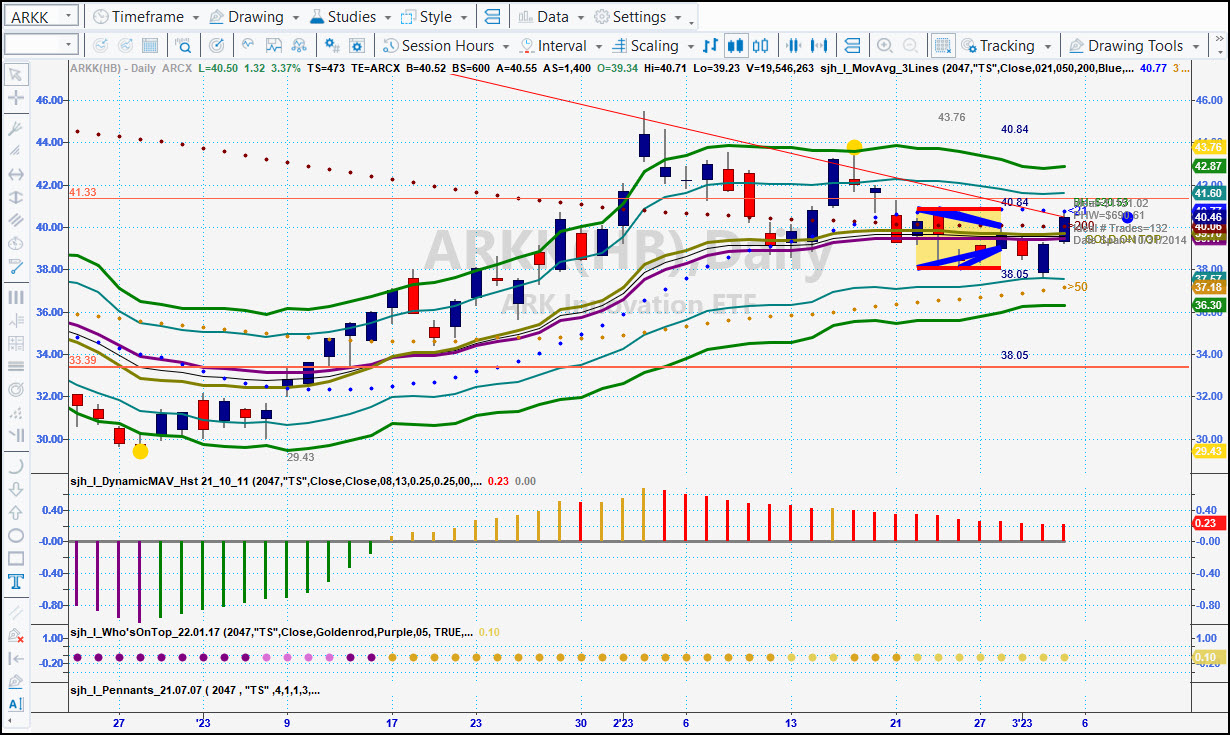This screenshot has width=1230, height=735.
Task: Open the Style menu
Action: point(433,17)
